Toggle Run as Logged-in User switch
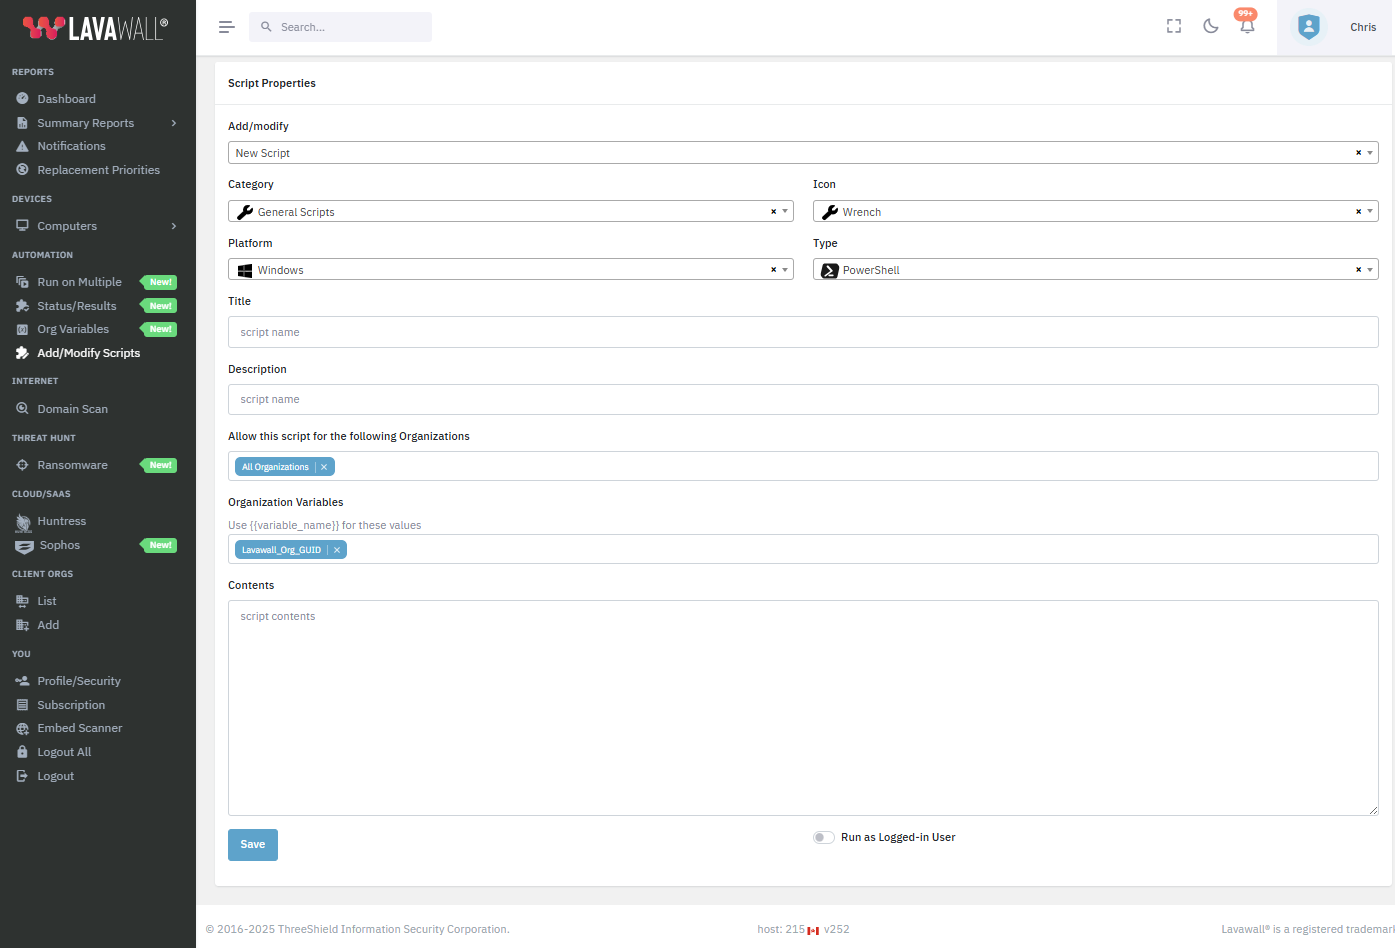1395x948 pixels. [x=823, y=838]
